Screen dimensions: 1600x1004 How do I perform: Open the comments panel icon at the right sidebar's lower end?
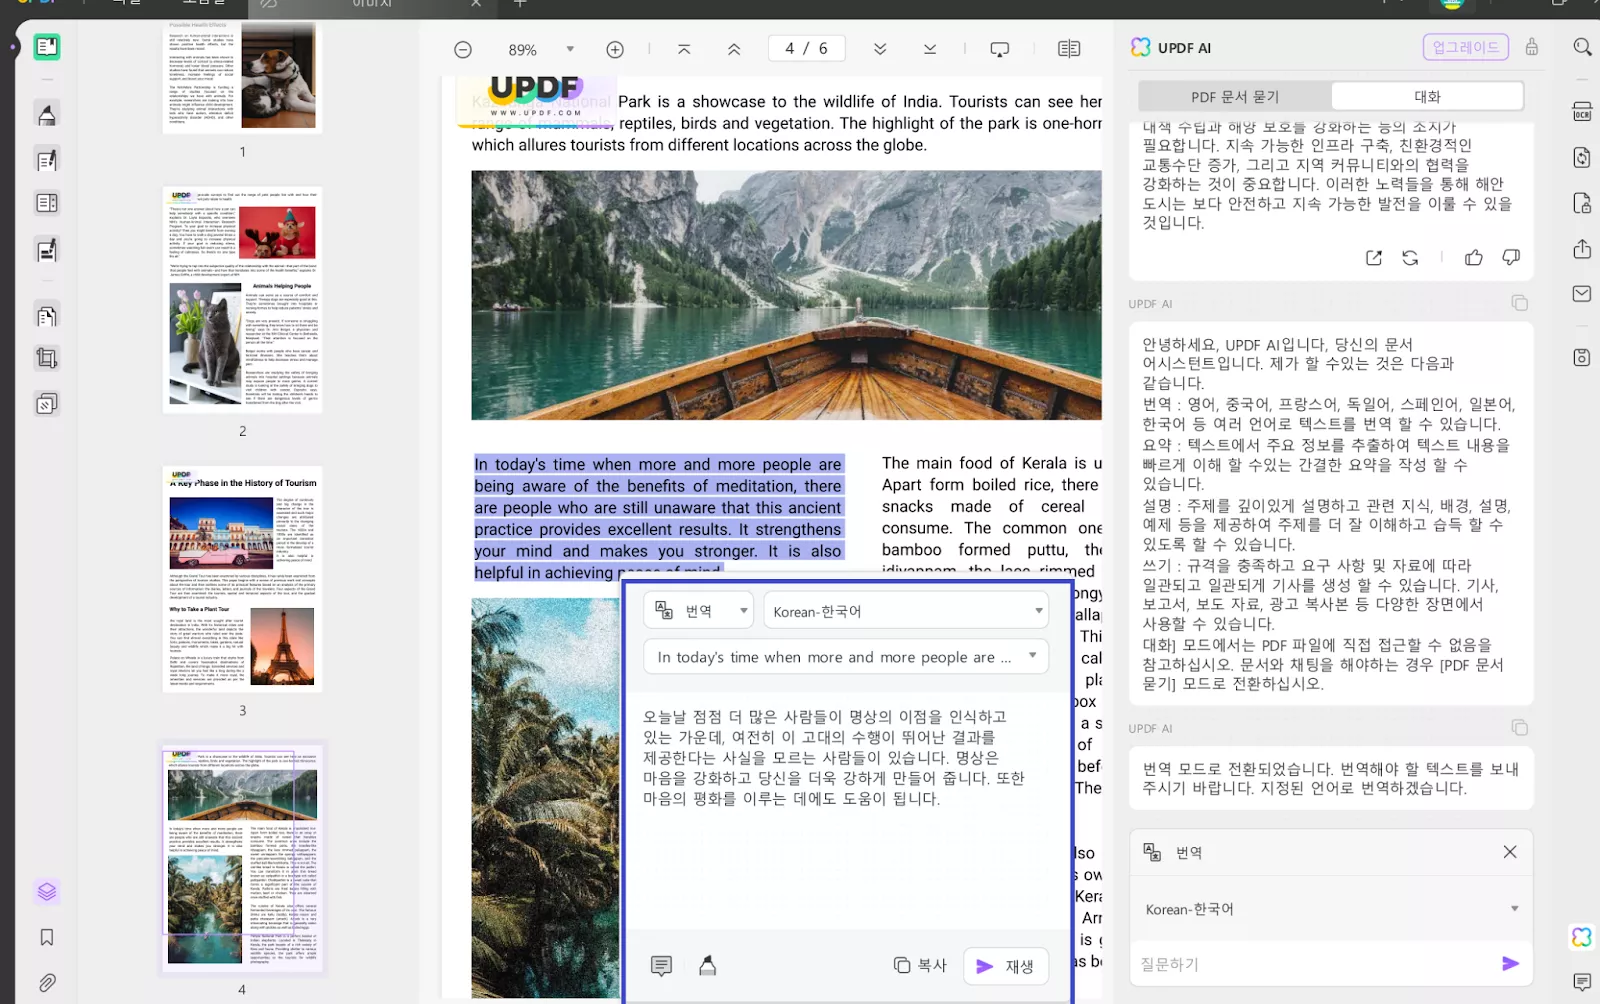pos(1582,982)
